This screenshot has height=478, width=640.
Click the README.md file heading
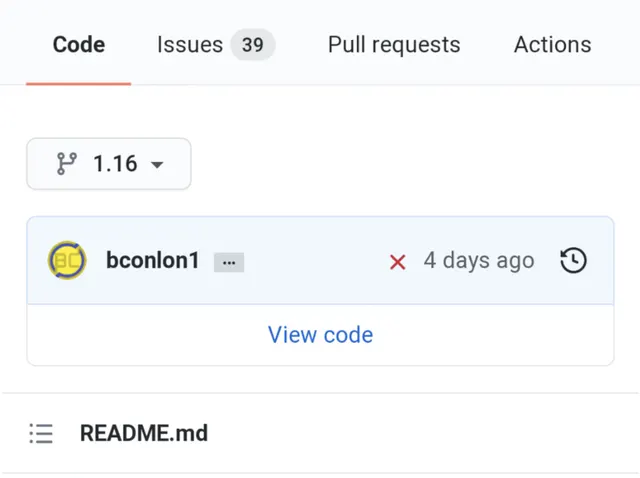pos(144,433)
